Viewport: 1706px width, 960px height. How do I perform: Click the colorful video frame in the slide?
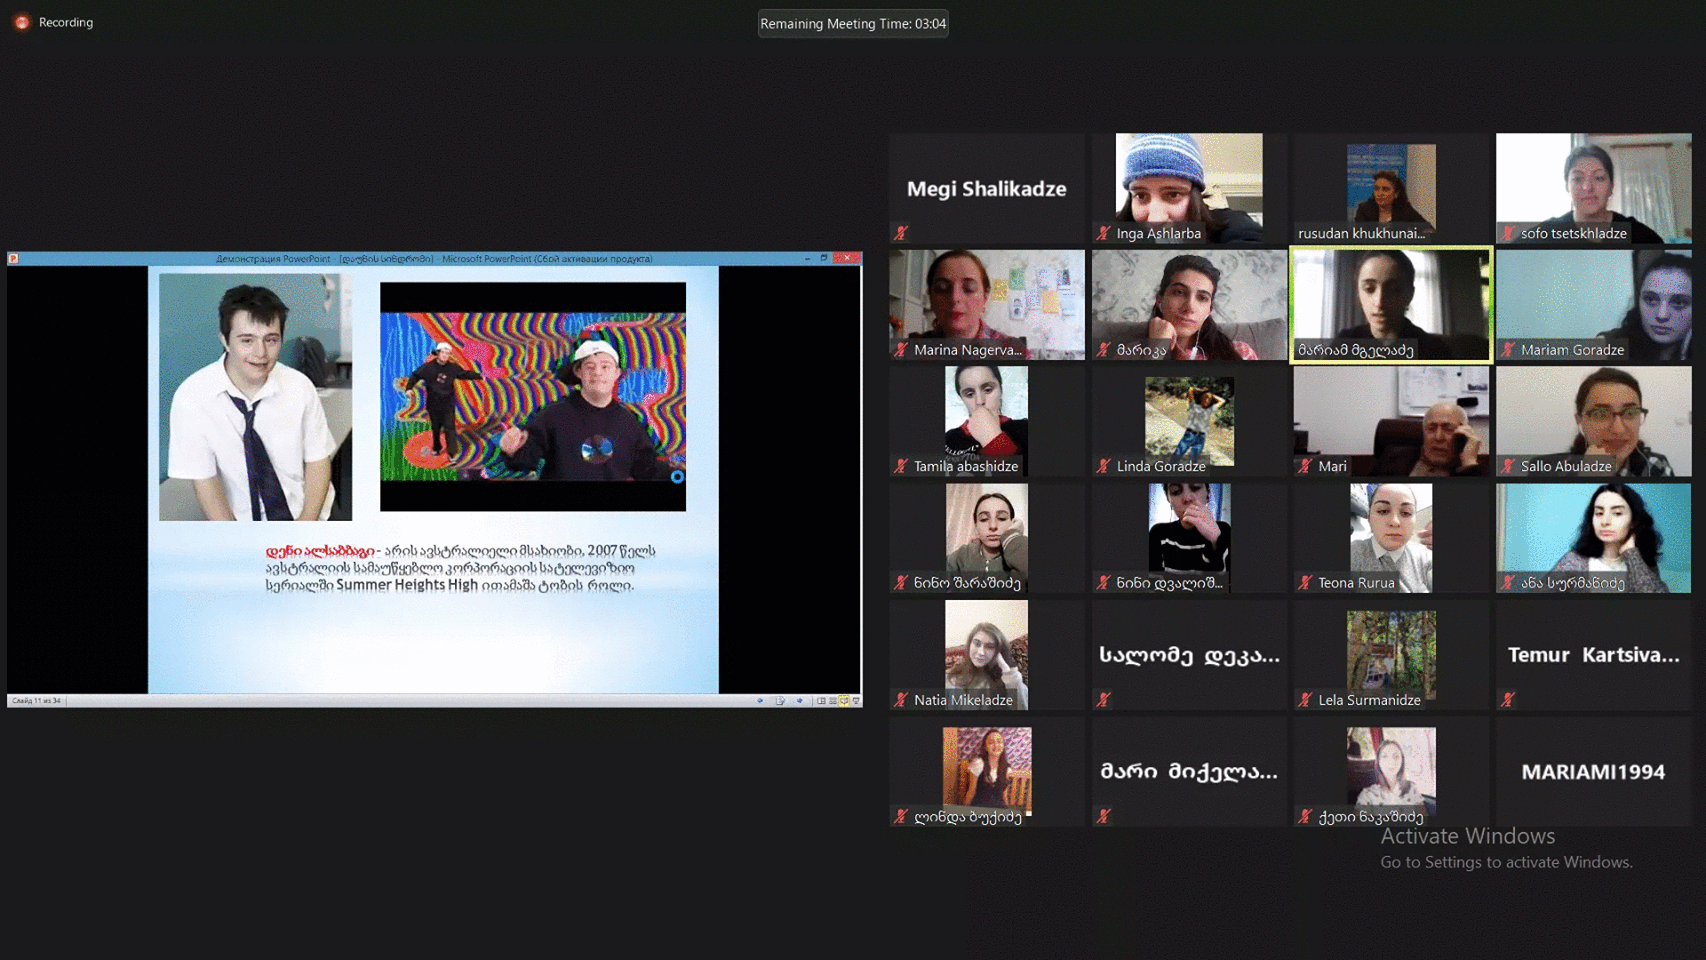coord(532,396)
